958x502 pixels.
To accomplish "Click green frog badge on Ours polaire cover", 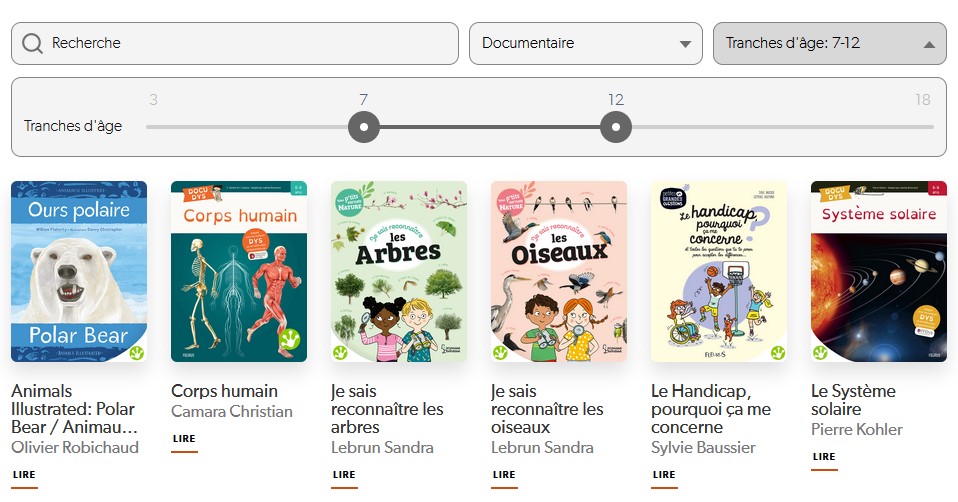I will 137,352.
